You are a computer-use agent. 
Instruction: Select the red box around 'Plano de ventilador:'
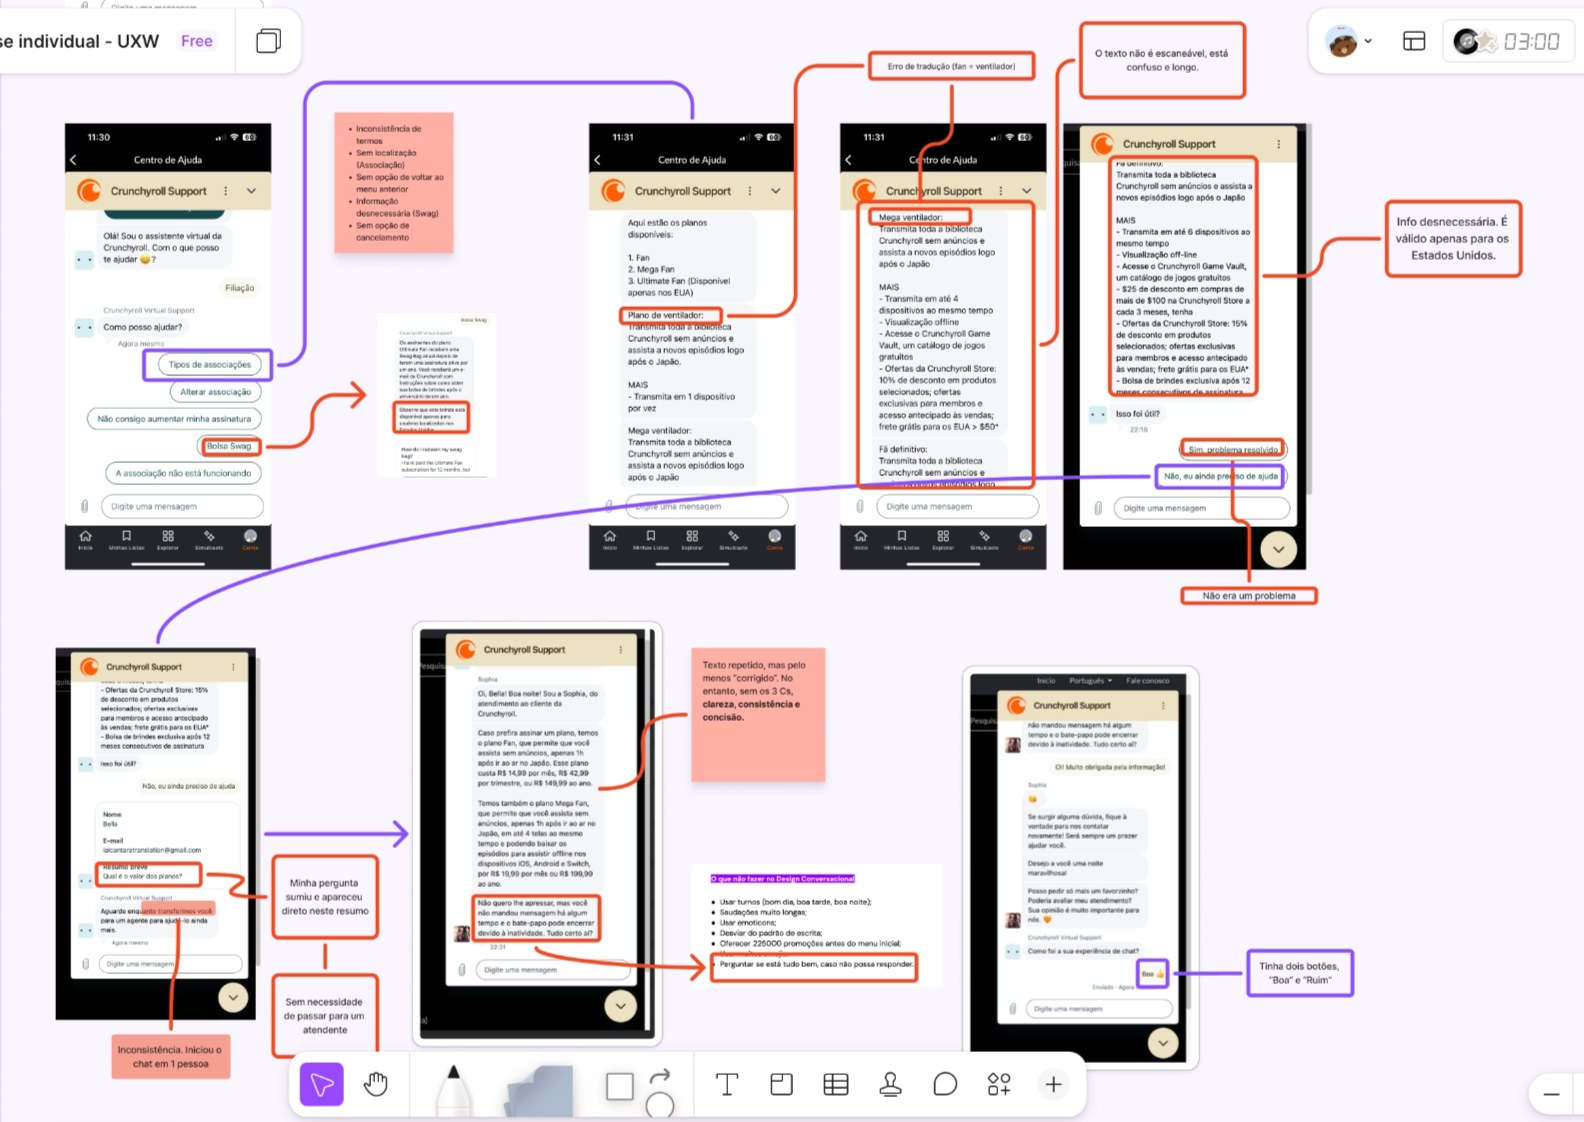point(670,315)
